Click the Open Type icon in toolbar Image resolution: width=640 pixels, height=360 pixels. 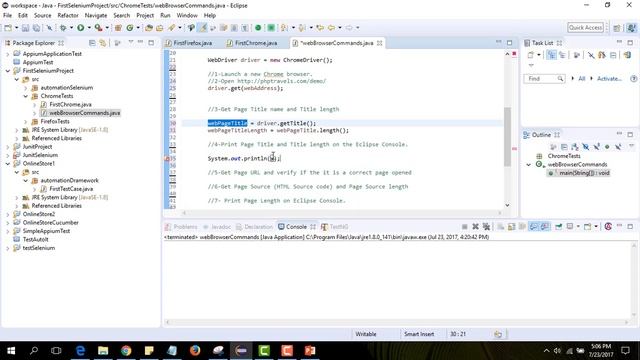click(x=149, y=28)
